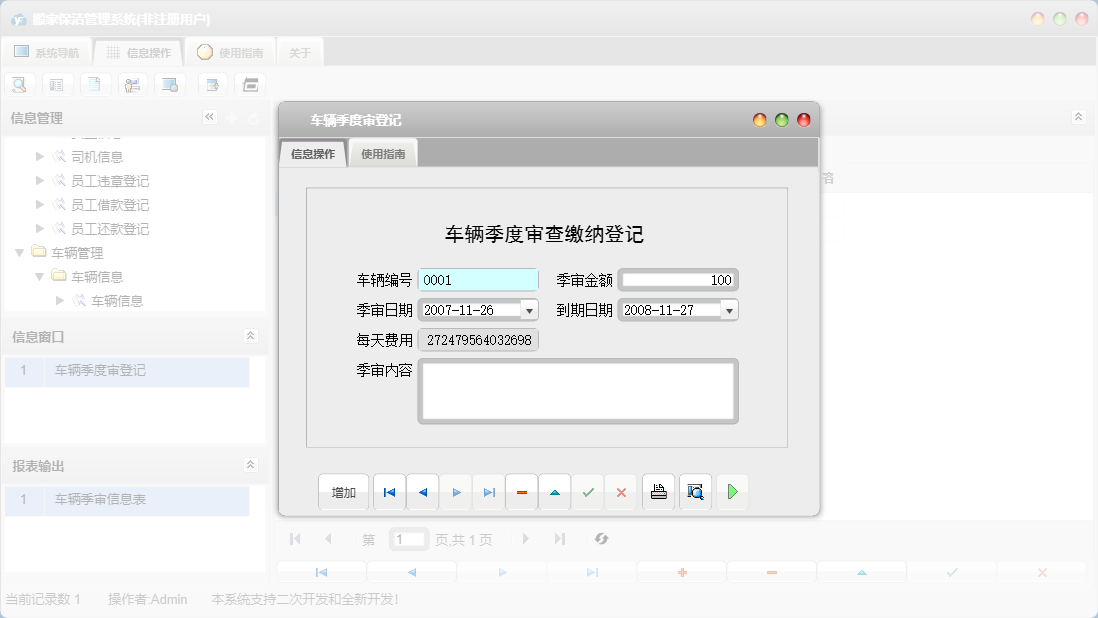Viewport: 1098px width, 618px height.
Task: Click the 增加 button to add a record
Action: coord(343,491)
